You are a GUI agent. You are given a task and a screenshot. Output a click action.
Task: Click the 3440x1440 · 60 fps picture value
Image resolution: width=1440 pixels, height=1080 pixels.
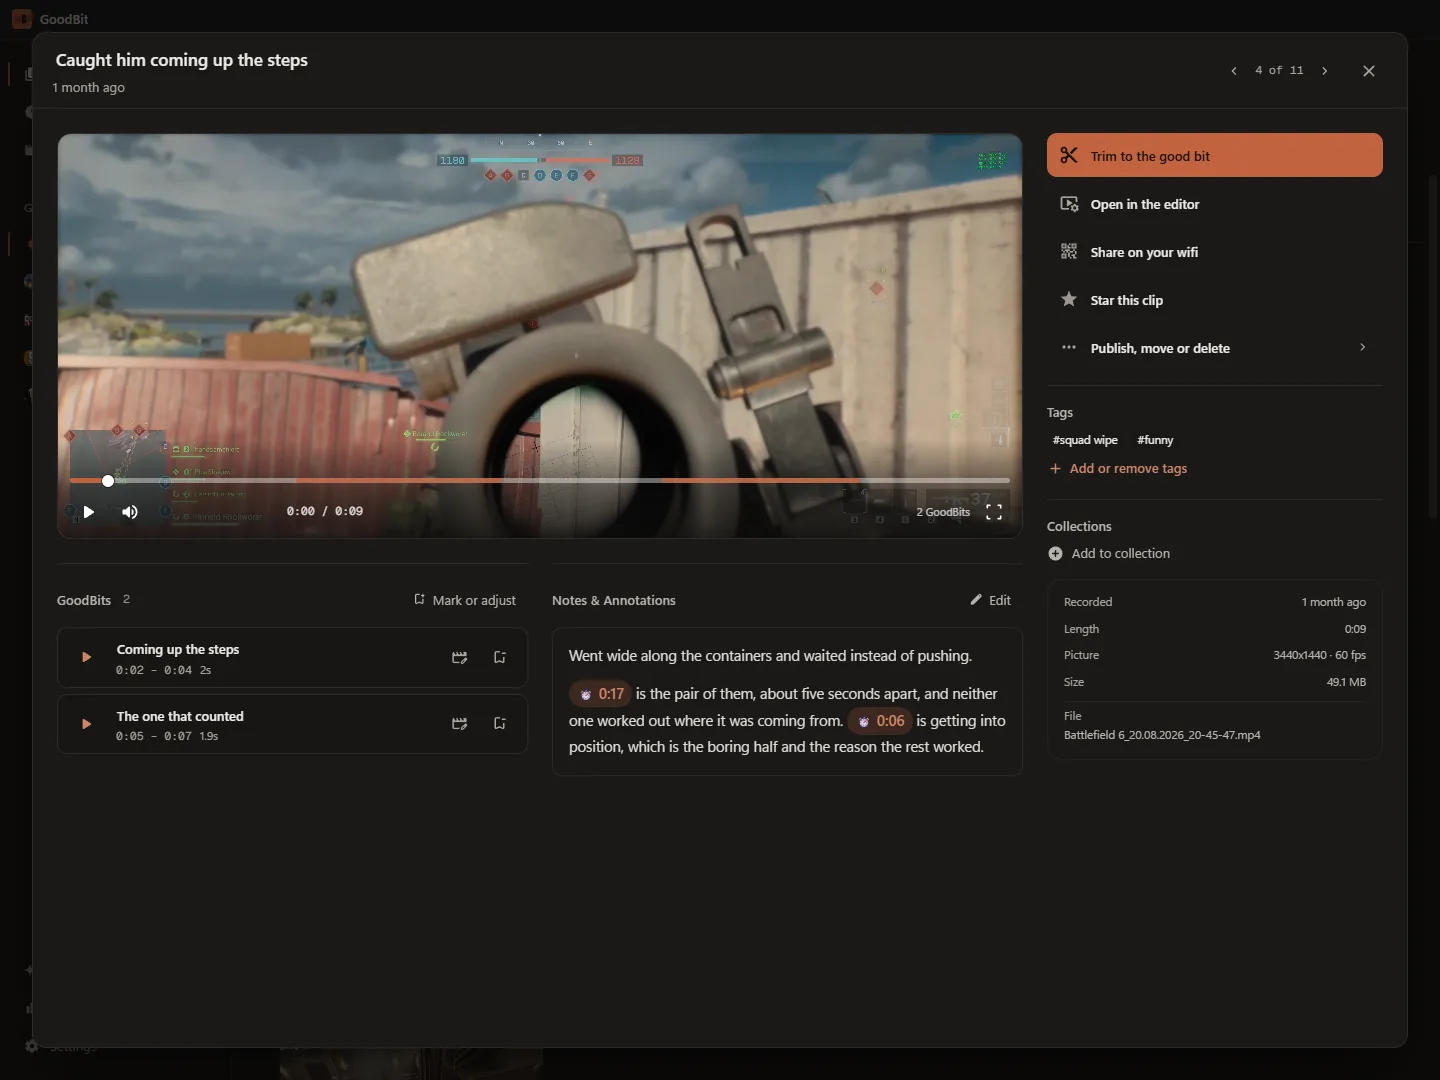1319,655
